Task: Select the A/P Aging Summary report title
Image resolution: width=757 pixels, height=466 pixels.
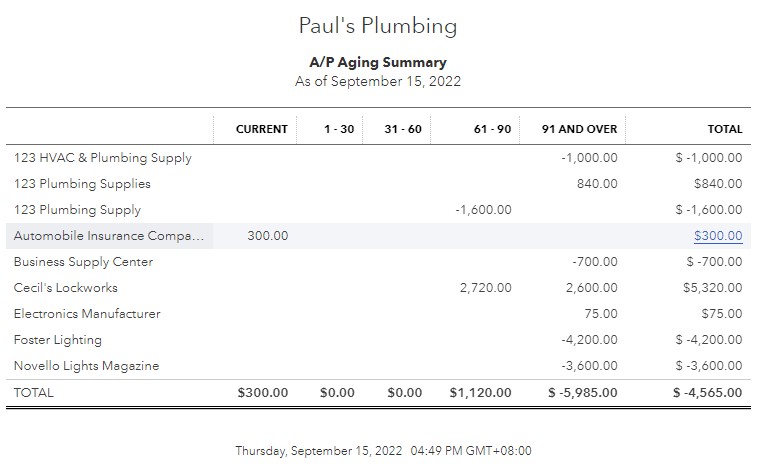Action: pos(378,63)
